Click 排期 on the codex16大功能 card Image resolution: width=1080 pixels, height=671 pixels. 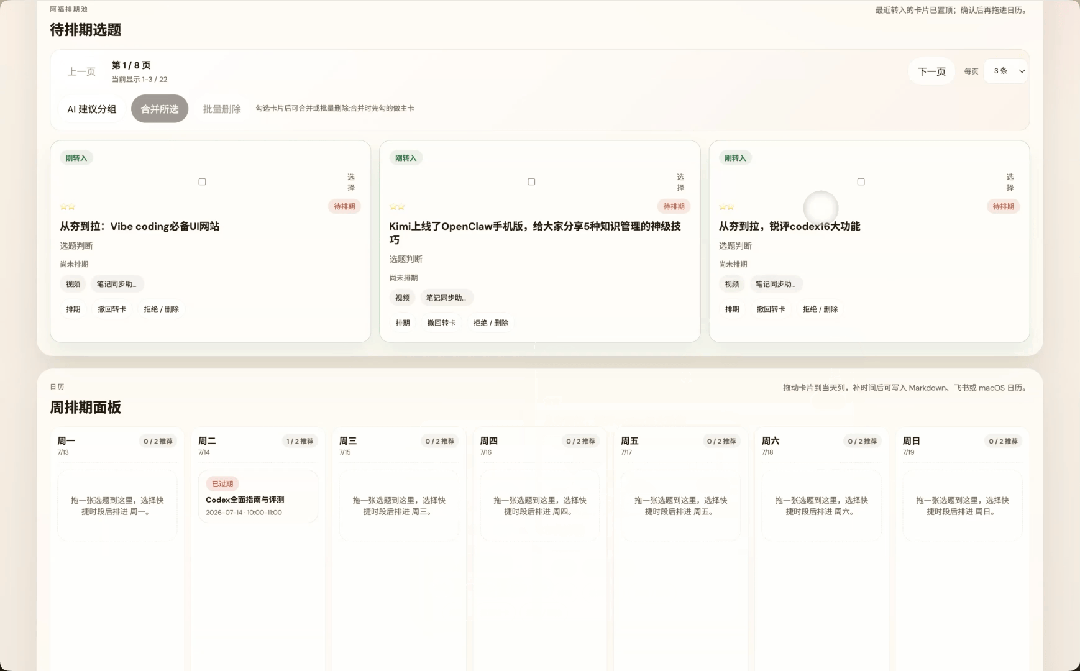pyautogui.click(x=732, y=309)
